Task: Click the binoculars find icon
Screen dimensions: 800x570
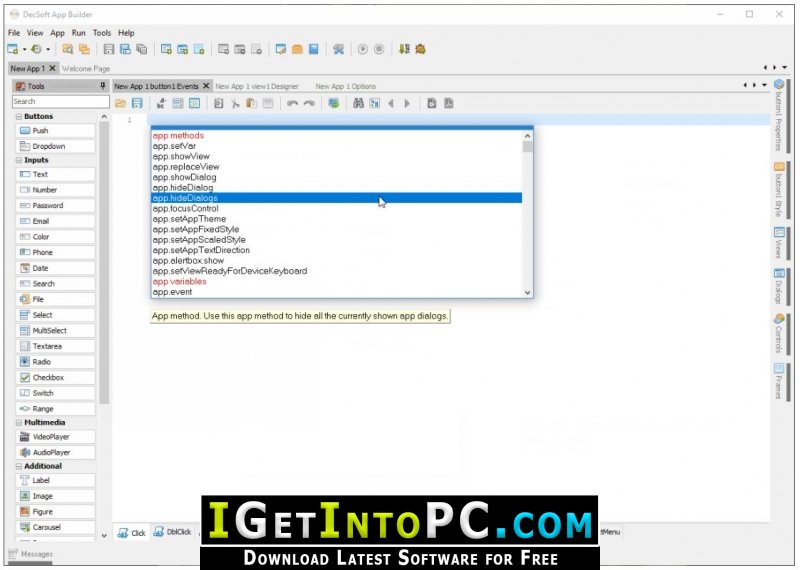Action: point(358,104)
